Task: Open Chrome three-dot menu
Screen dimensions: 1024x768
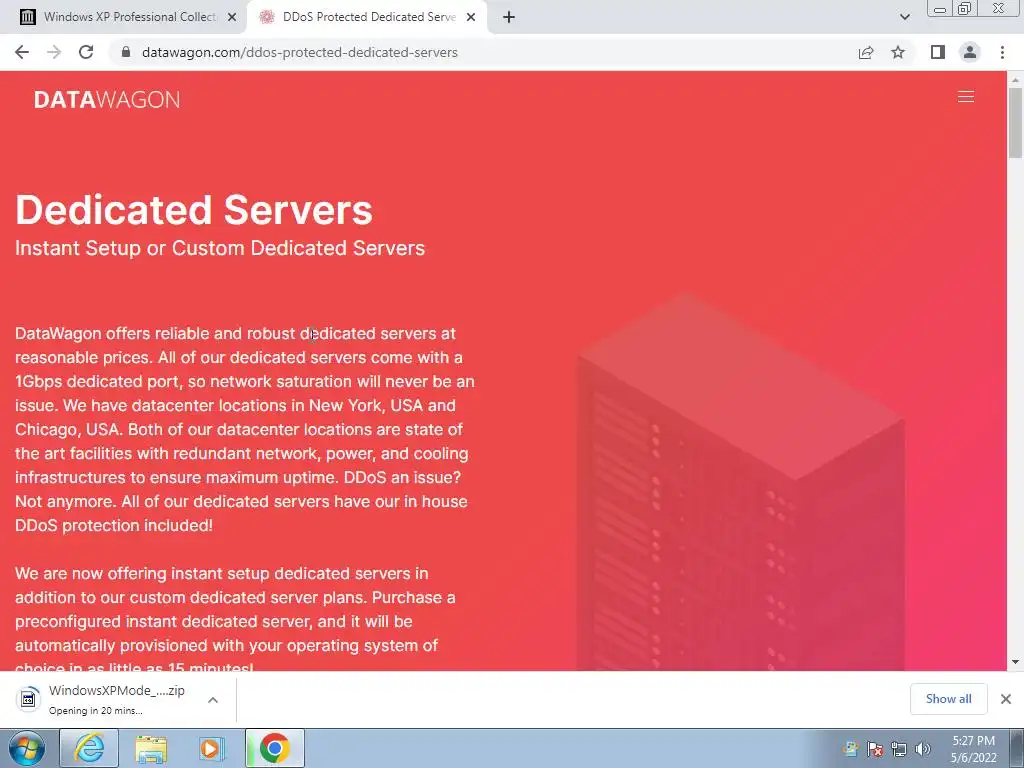Action: pos(1002,52)
